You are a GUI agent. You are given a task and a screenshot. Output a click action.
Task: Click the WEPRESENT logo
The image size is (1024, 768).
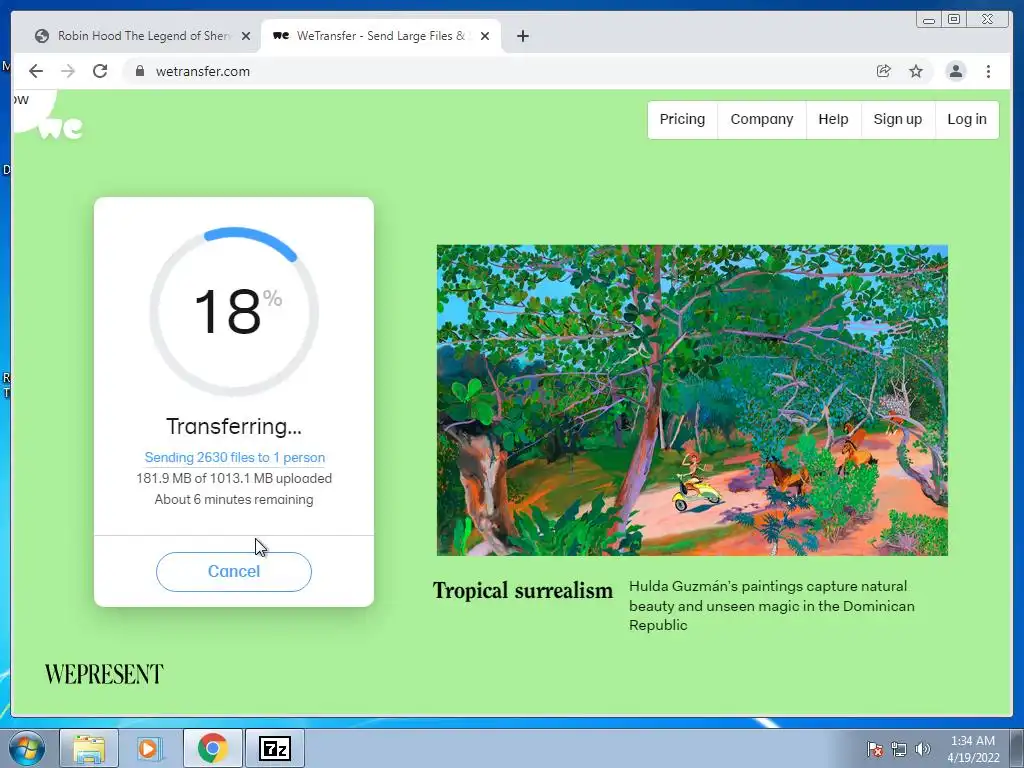point(104,674)
